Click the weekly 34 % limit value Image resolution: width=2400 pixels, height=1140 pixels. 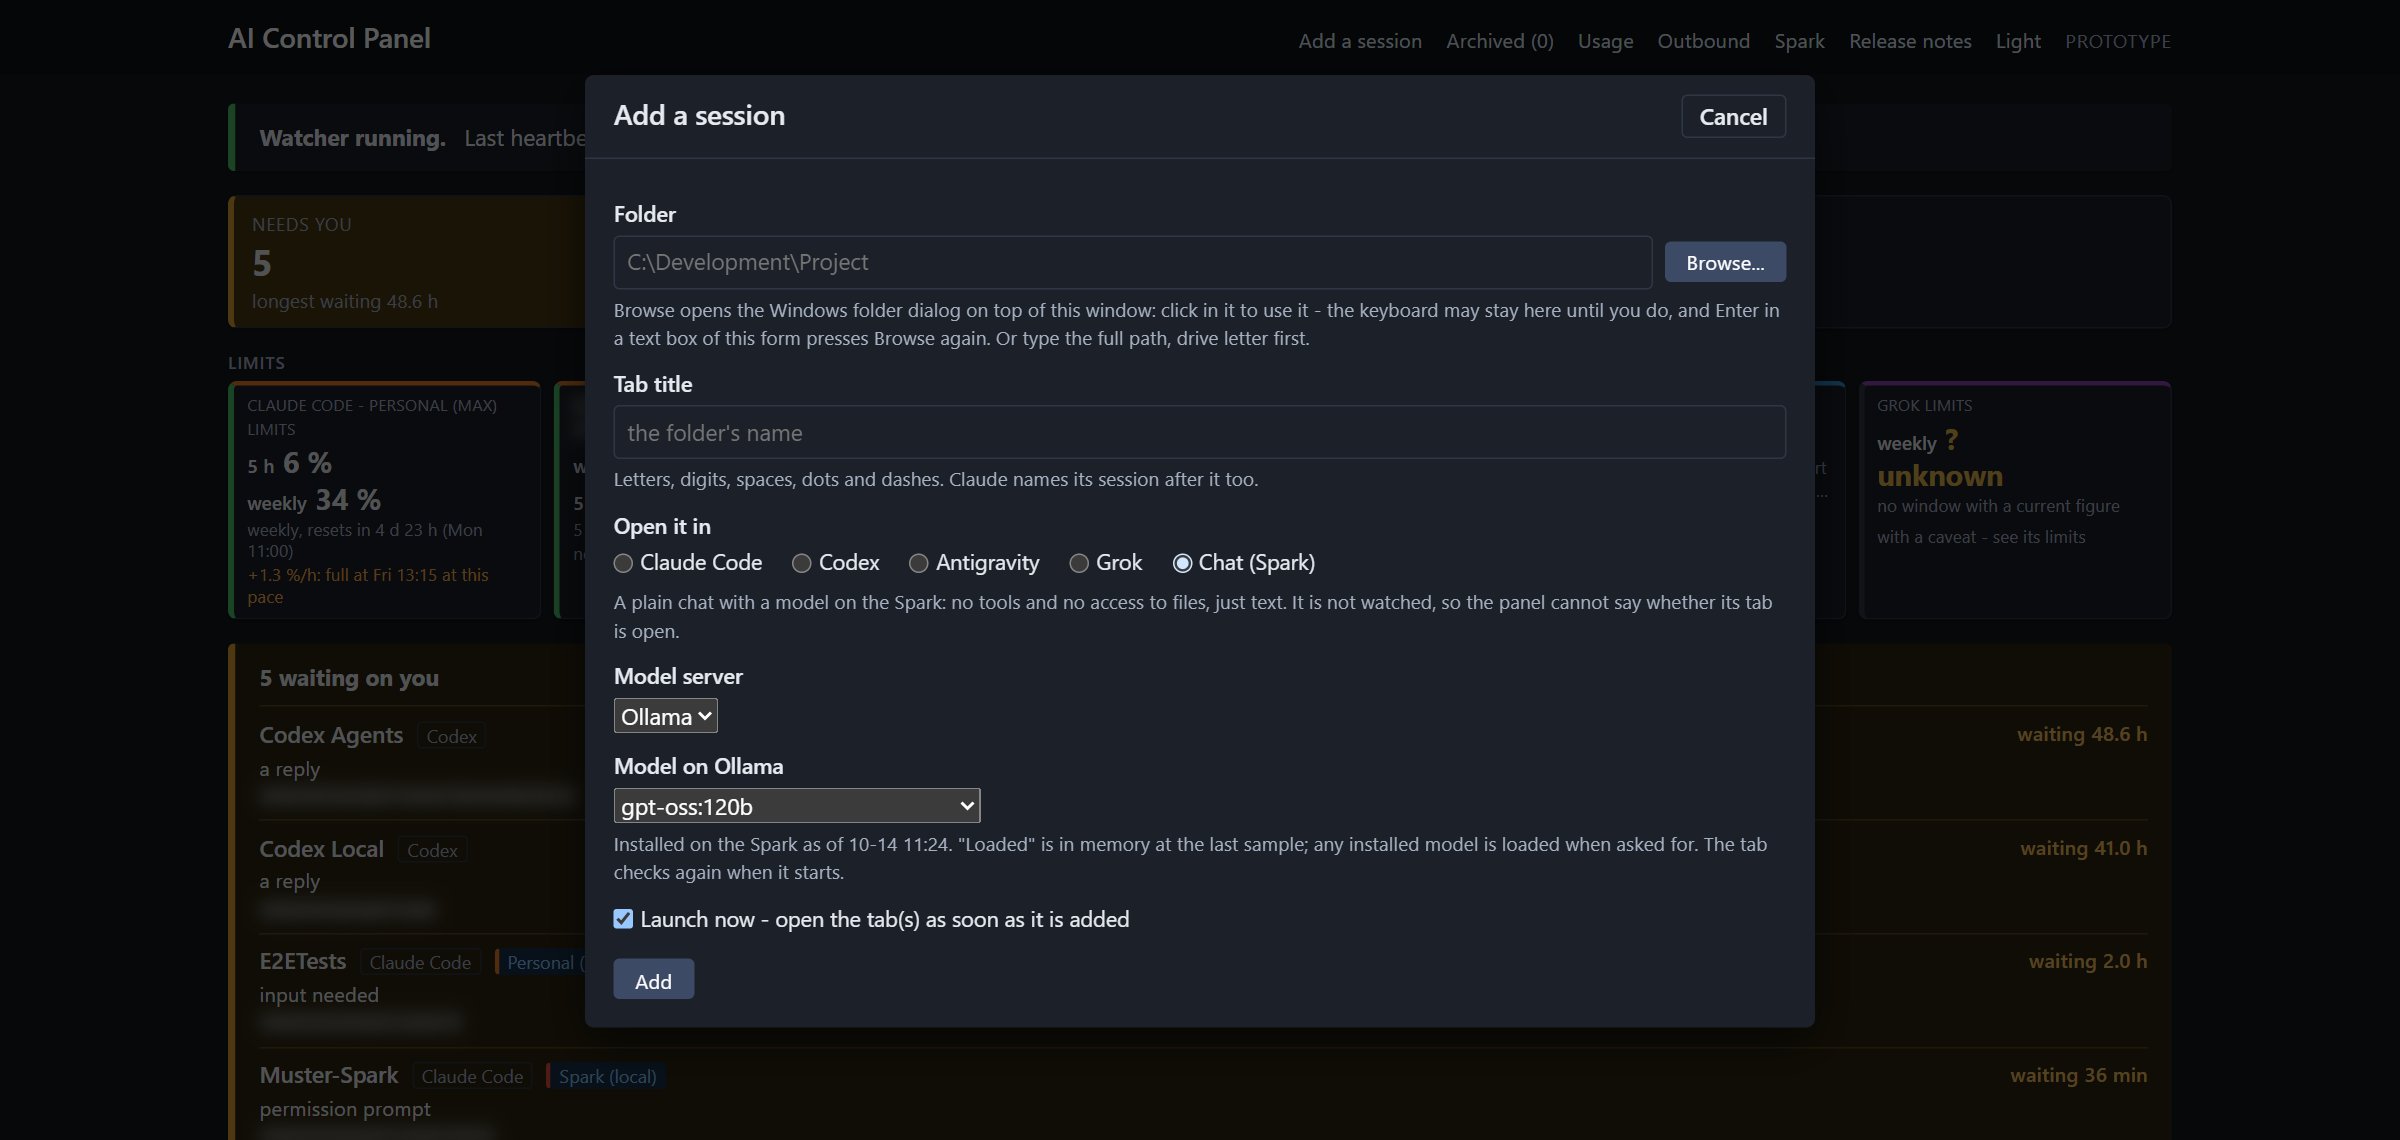[348, 500]
